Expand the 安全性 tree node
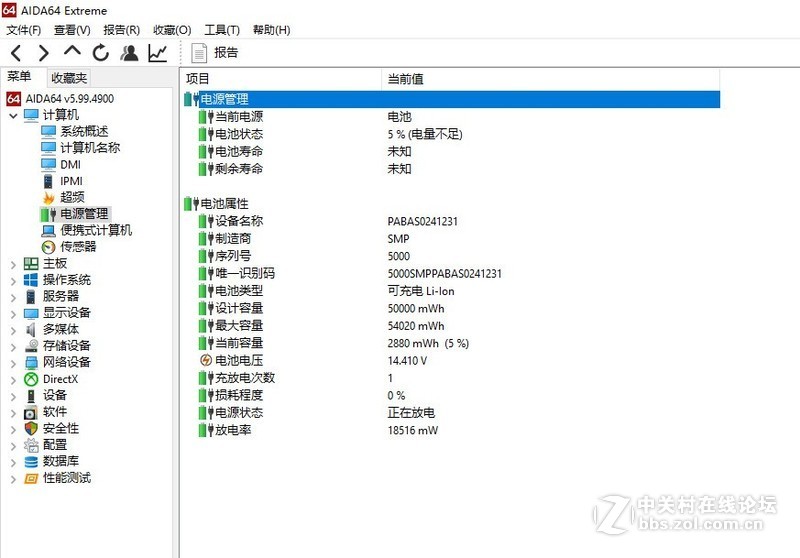 pos(13,429)
